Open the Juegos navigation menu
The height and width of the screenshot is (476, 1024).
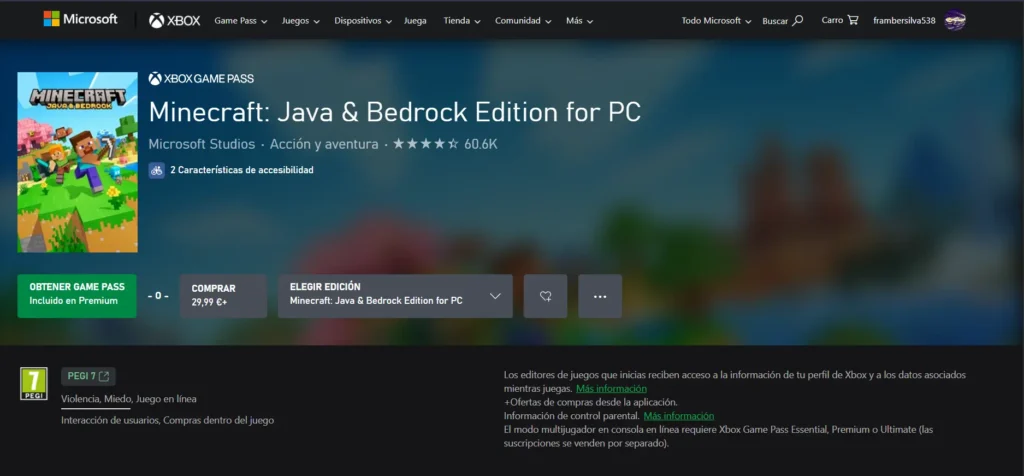tap(300, 20)
